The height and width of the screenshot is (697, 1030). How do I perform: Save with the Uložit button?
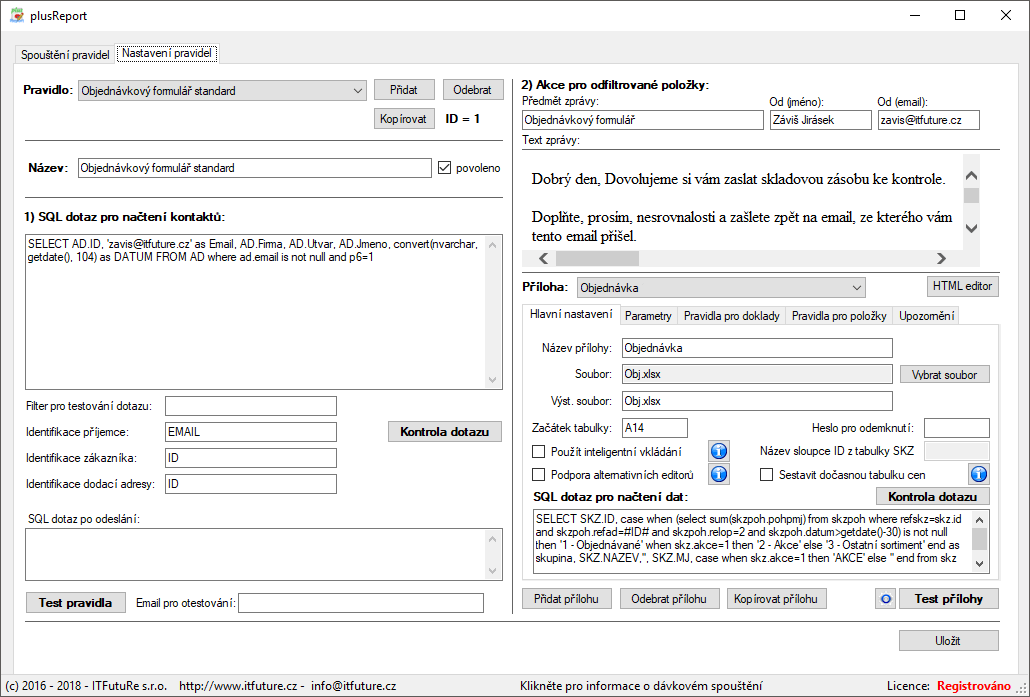pyautogui.click(x=949, y=641)
